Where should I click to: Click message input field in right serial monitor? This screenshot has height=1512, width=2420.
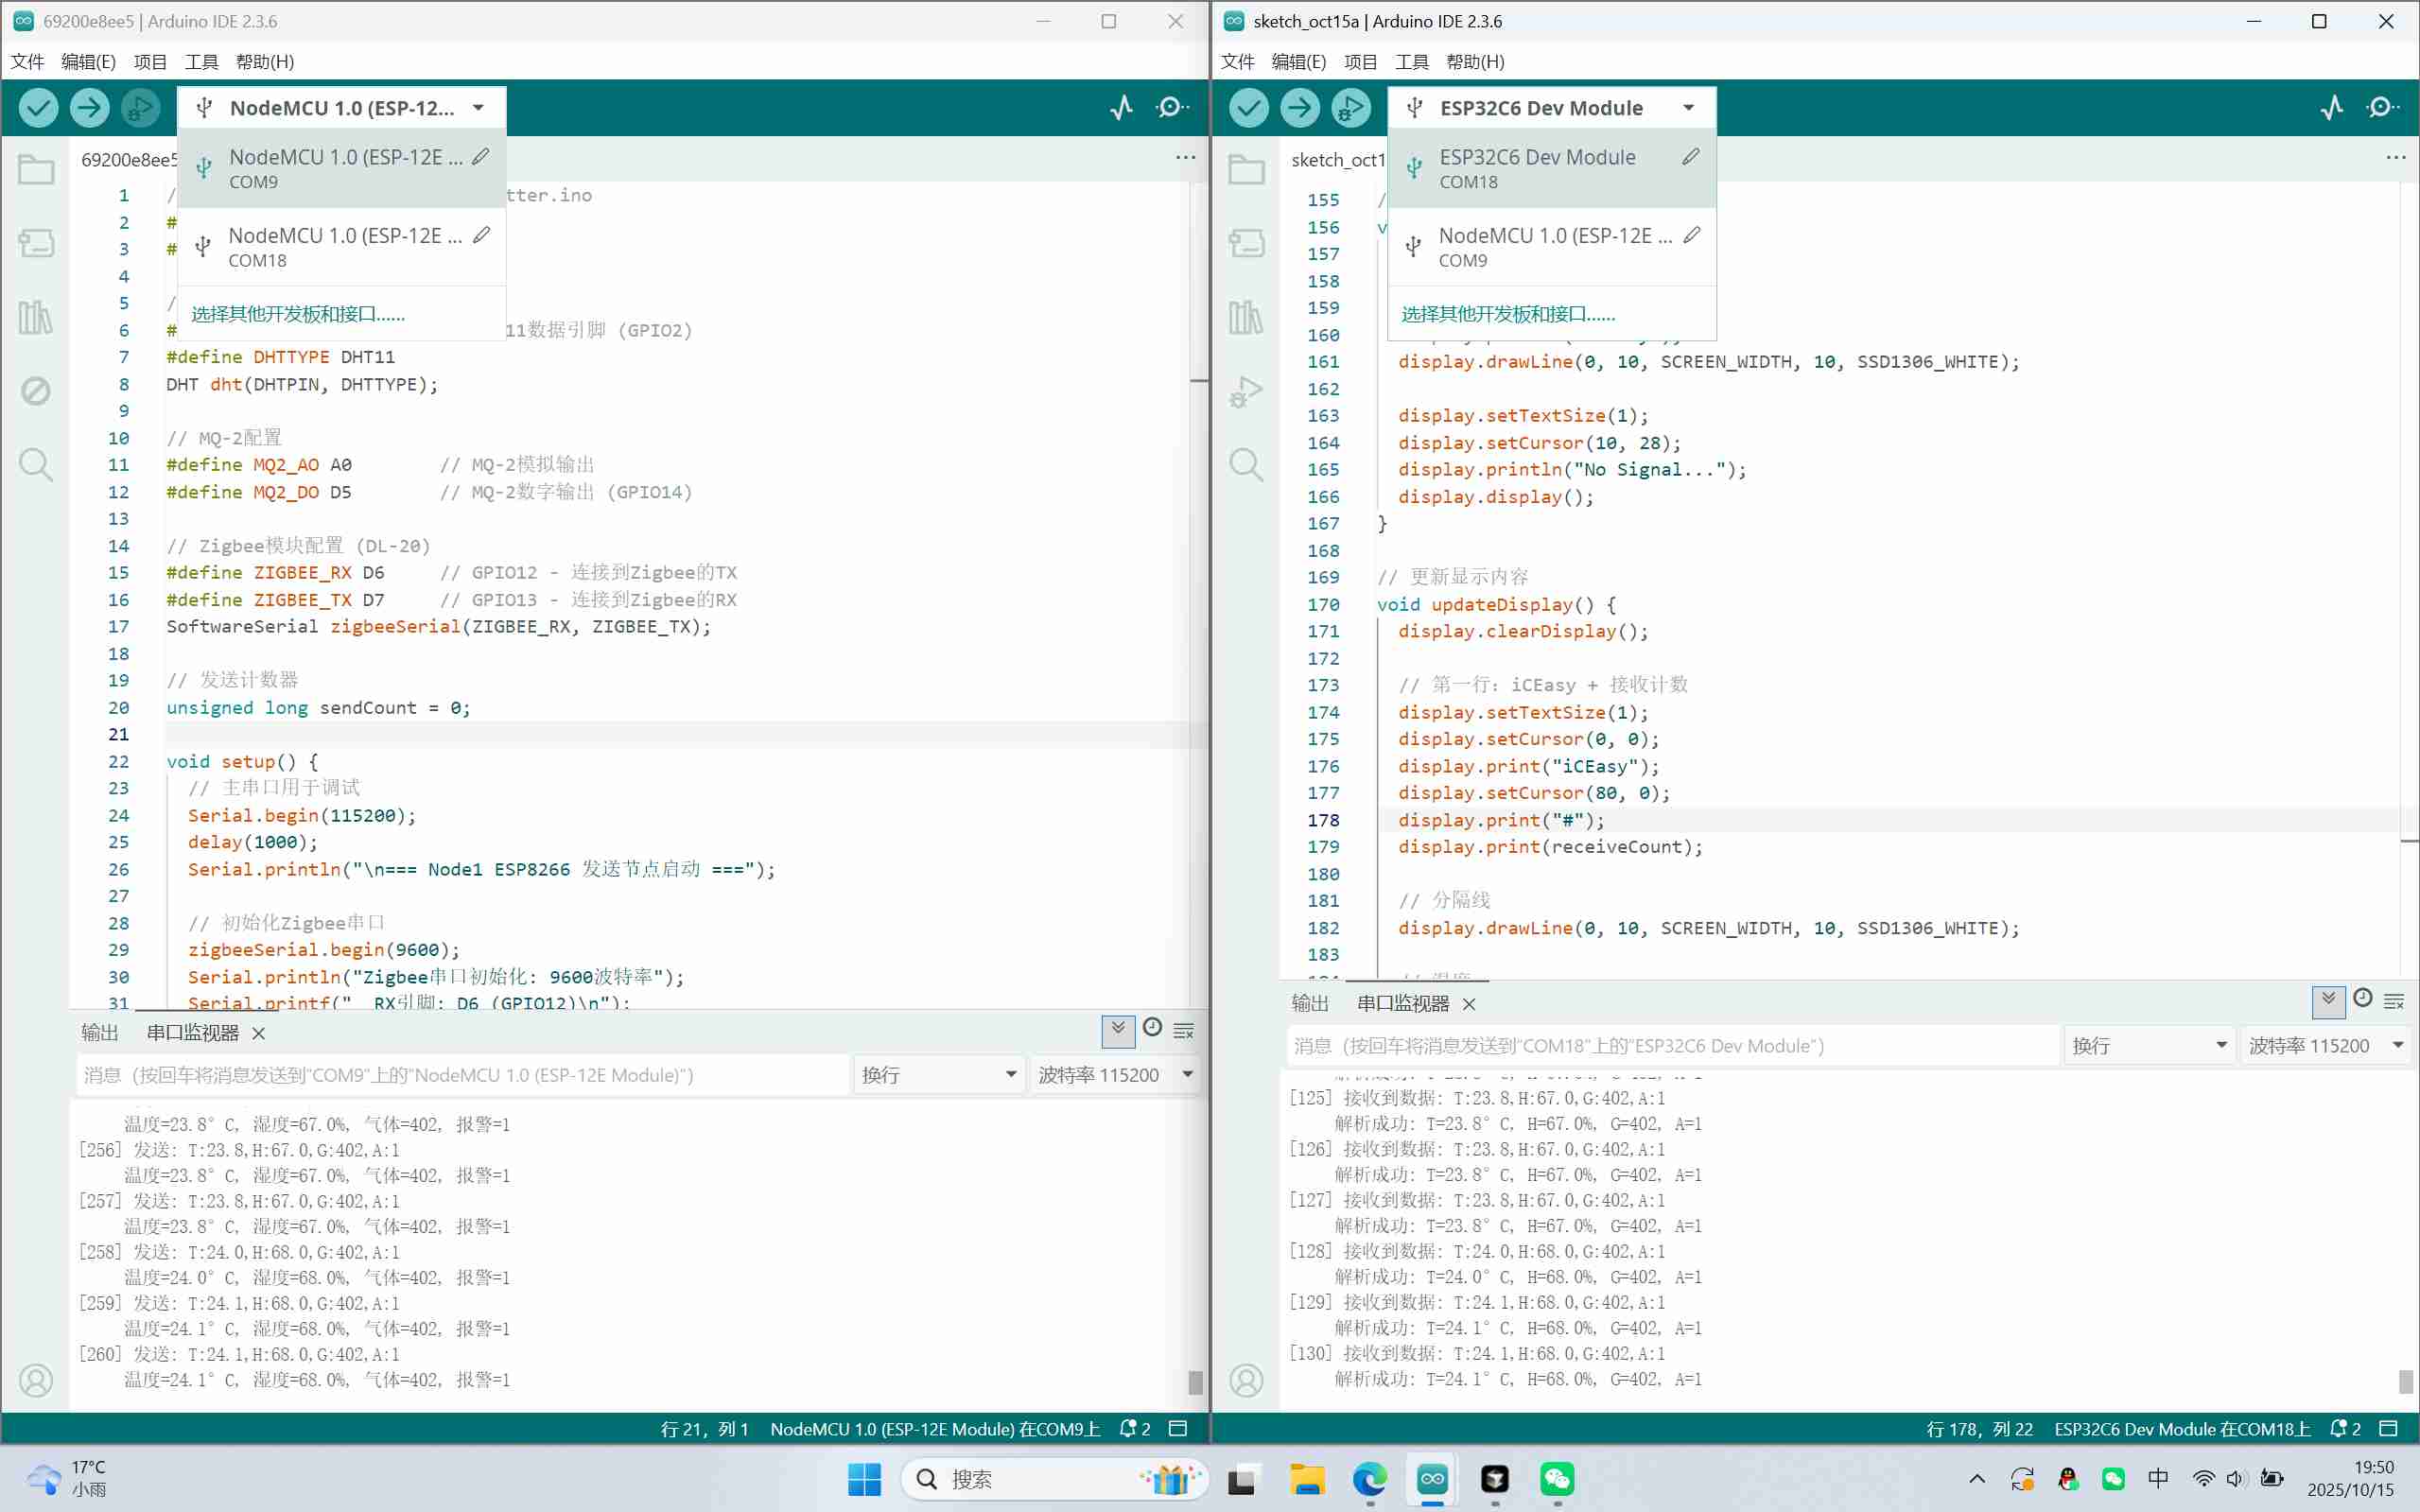(1670, 1046)
